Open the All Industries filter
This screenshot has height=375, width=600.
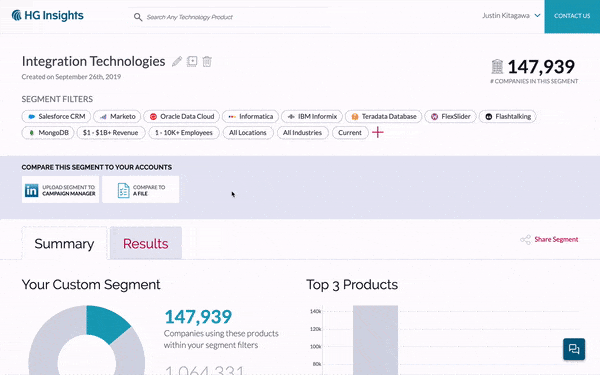click(302, 133)
